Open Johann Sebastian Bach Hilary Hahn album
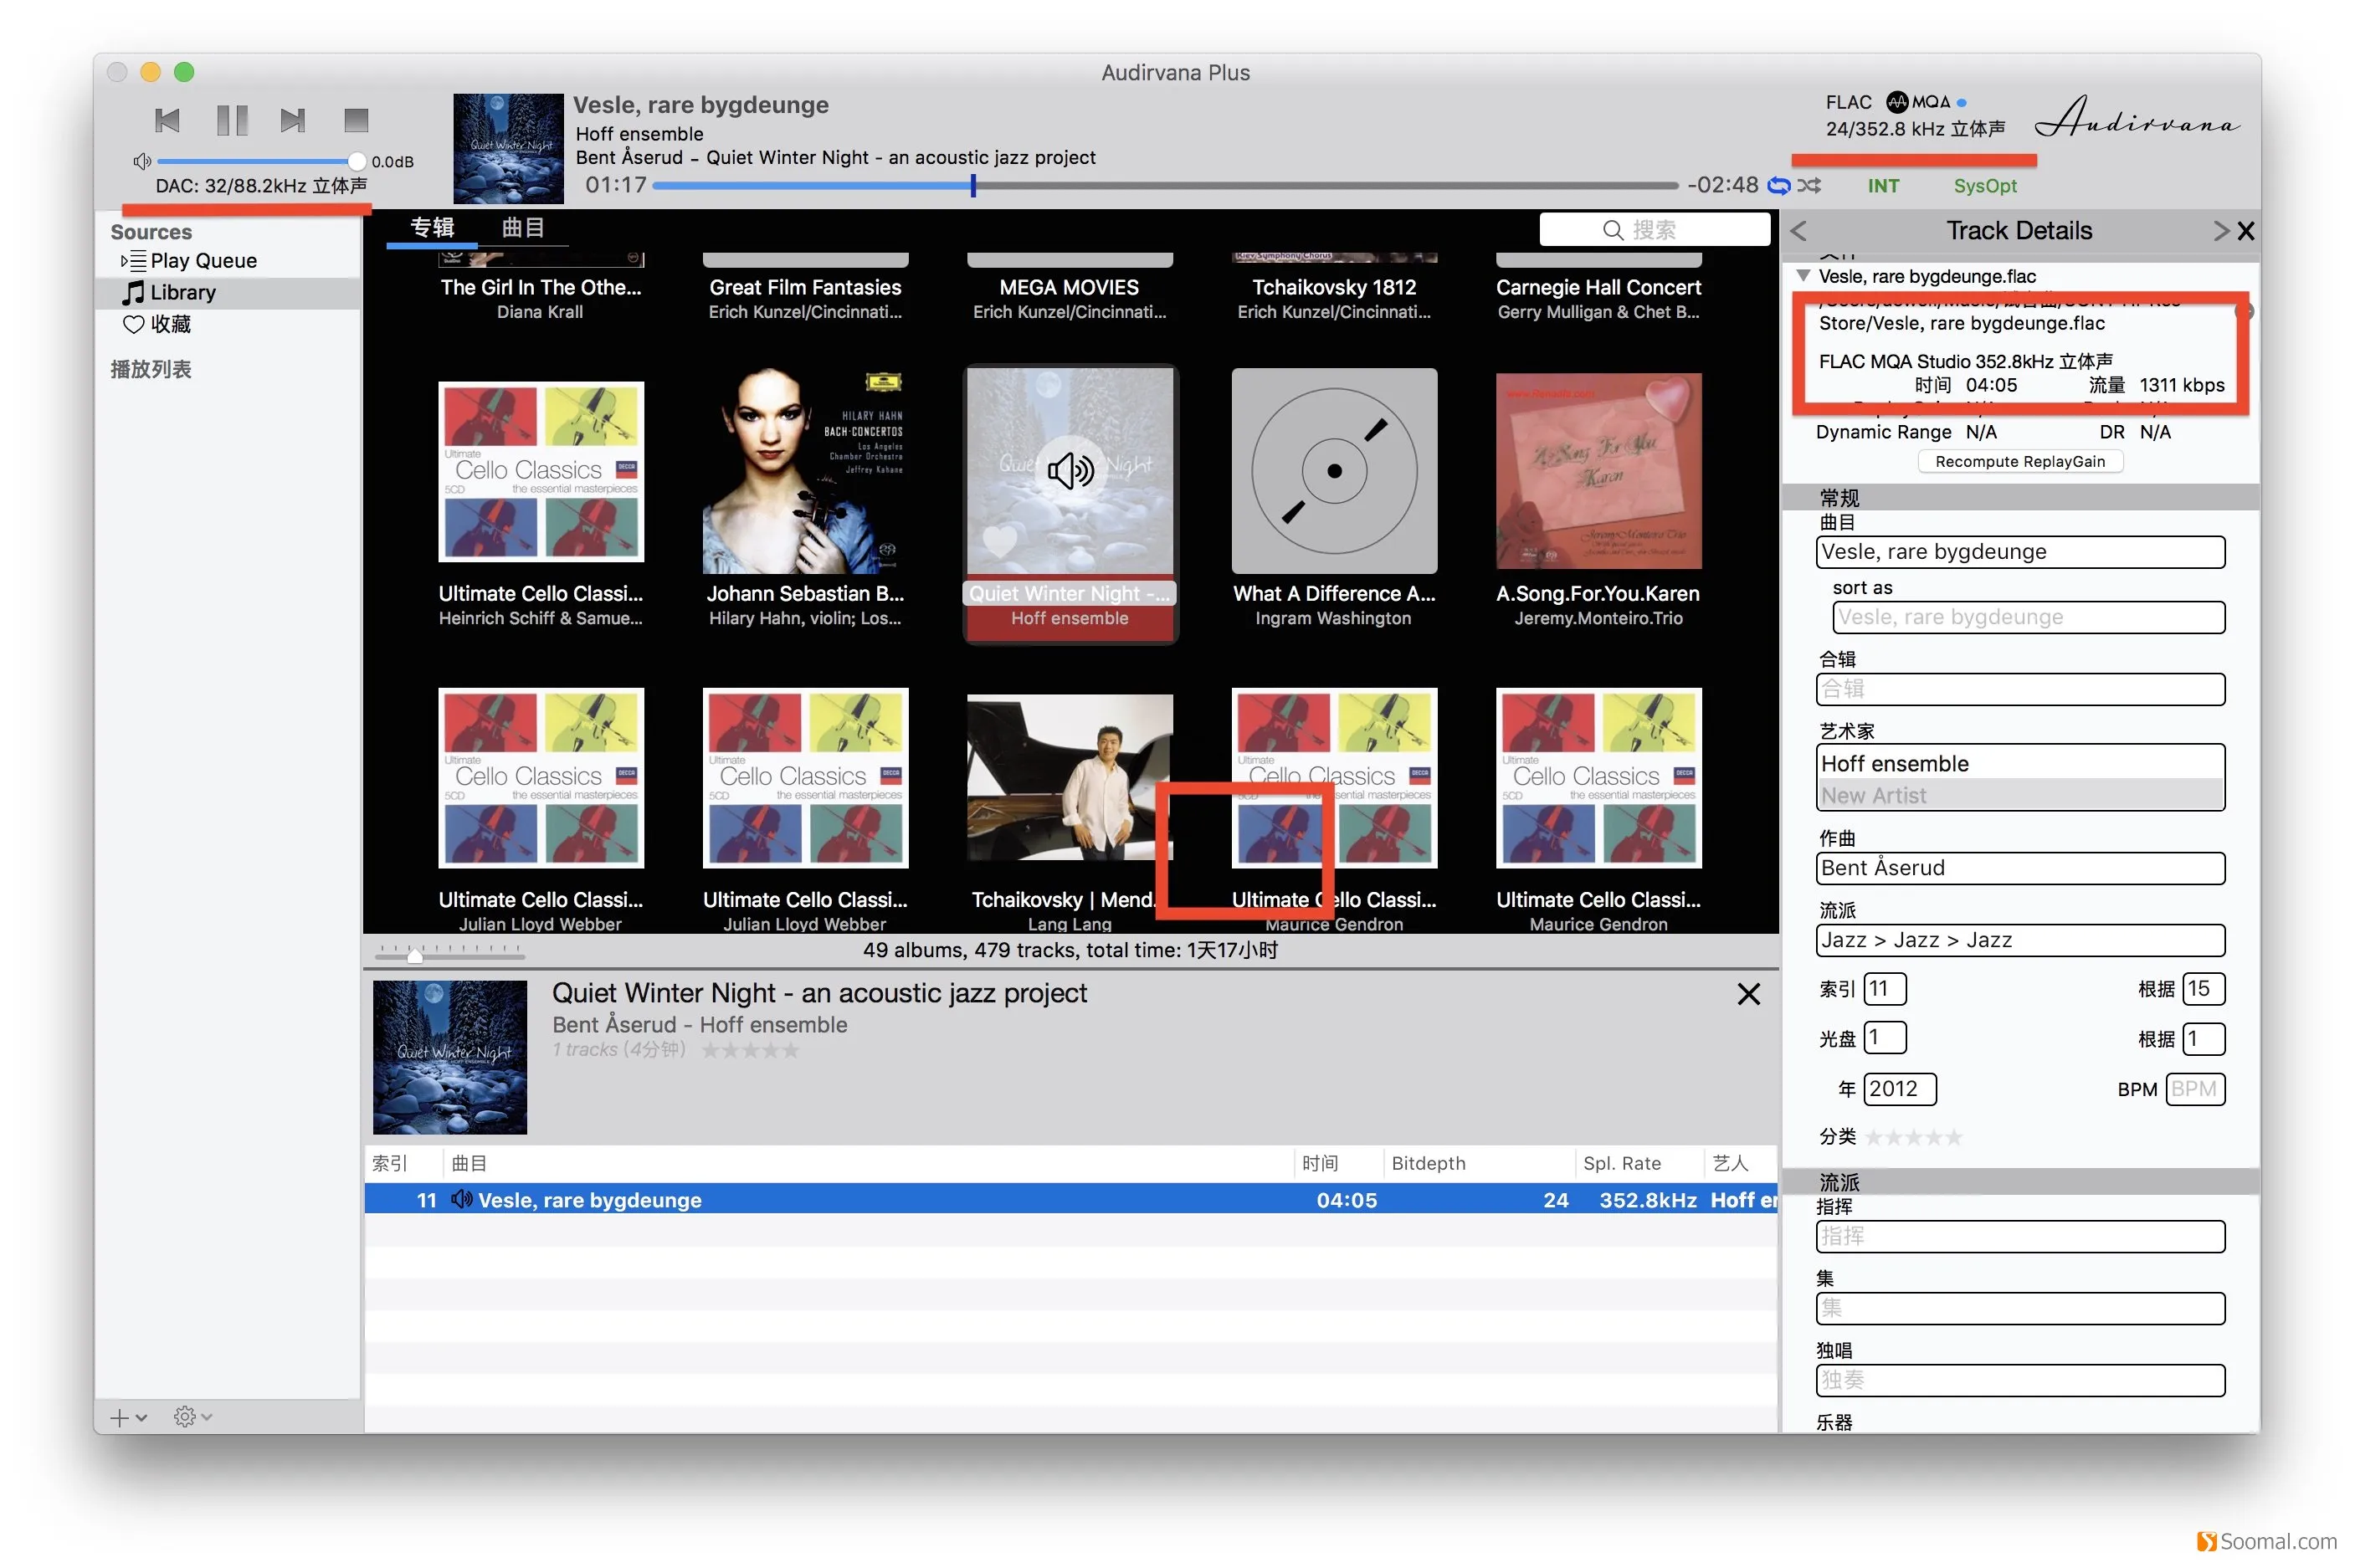 (x=805, y=470)
